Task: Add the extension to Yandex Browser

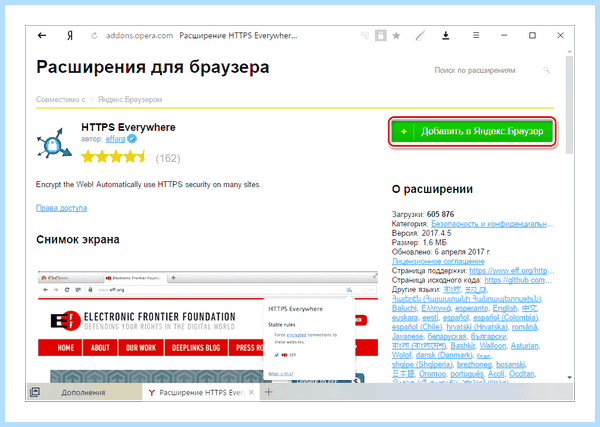Action: [472, 131]
